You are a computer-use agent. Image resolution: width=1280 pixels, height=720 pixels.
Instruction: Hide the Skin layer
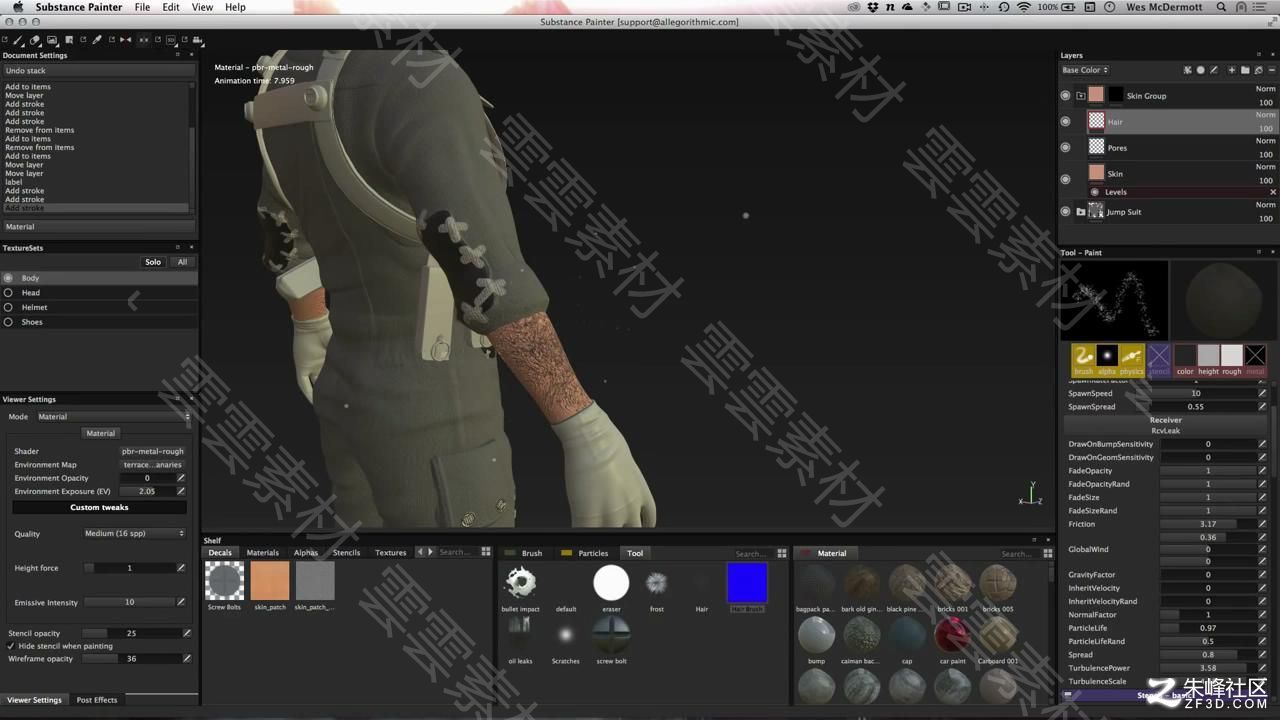1065,178
